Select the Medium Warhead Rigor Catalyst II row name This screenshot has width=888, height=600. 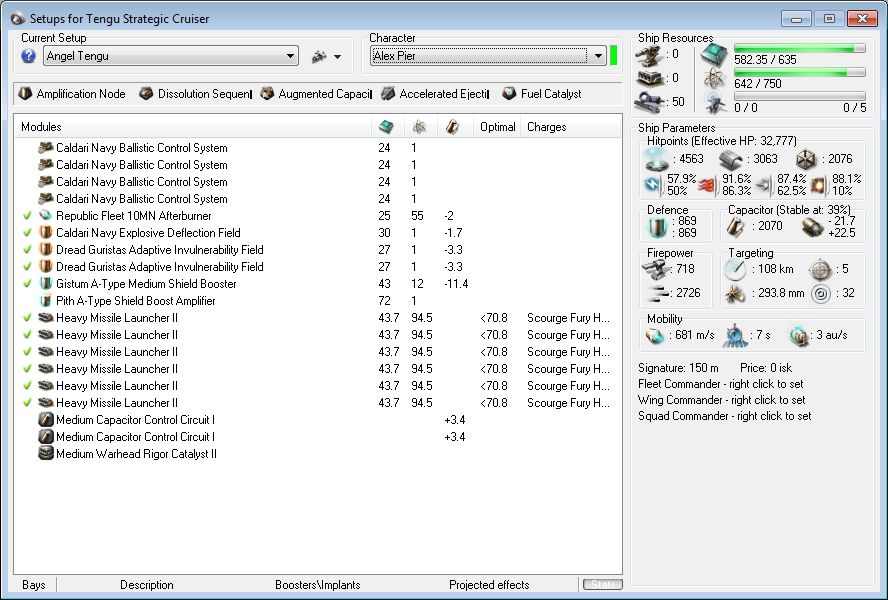pyautogui.click(x=136, y=454)
